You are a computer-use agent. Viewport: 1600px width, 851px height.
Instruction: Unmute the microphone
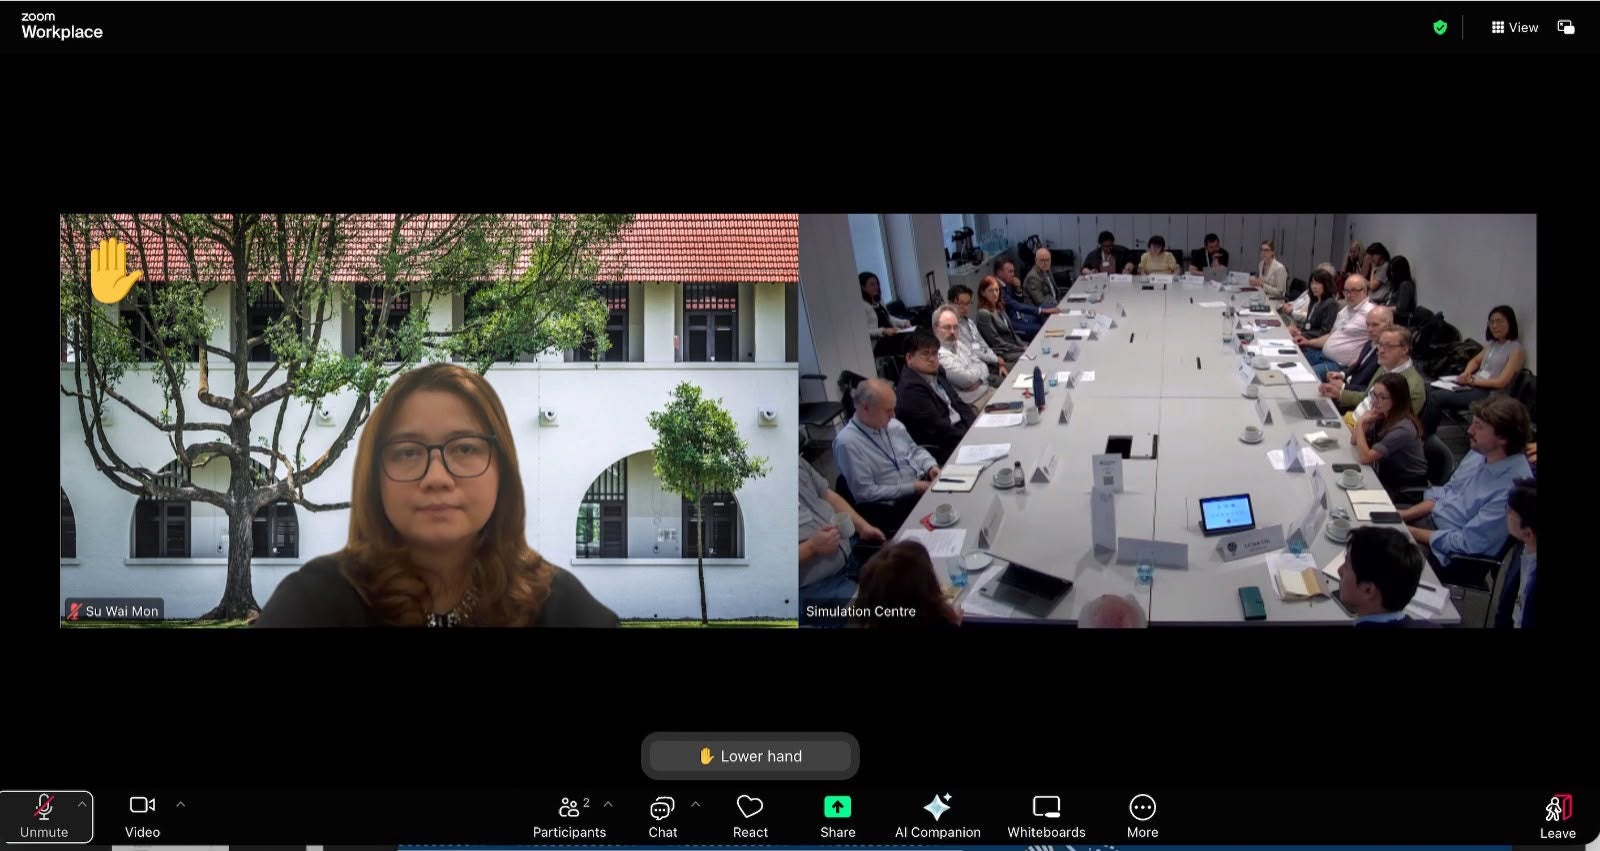[44, 816]
